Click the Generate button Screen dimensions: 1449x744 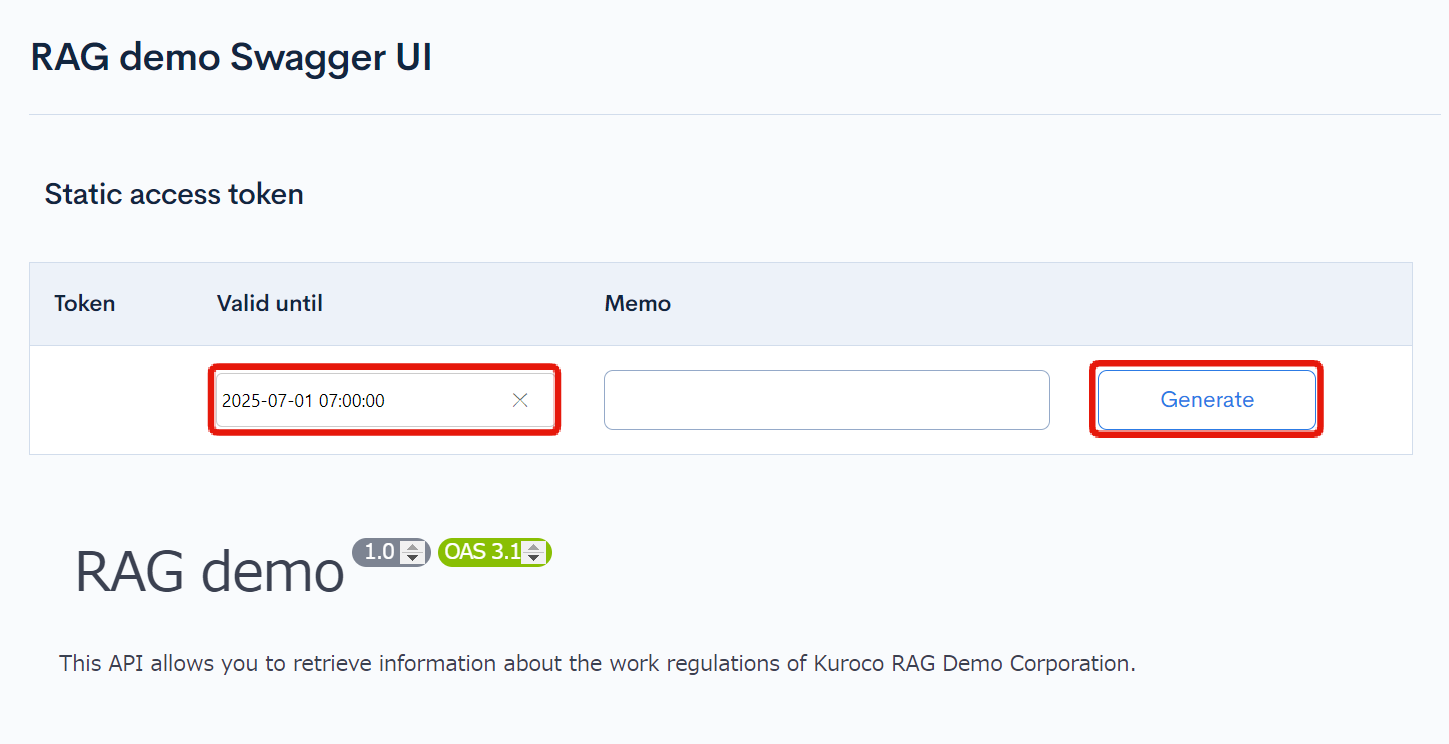click(1206, 399)
